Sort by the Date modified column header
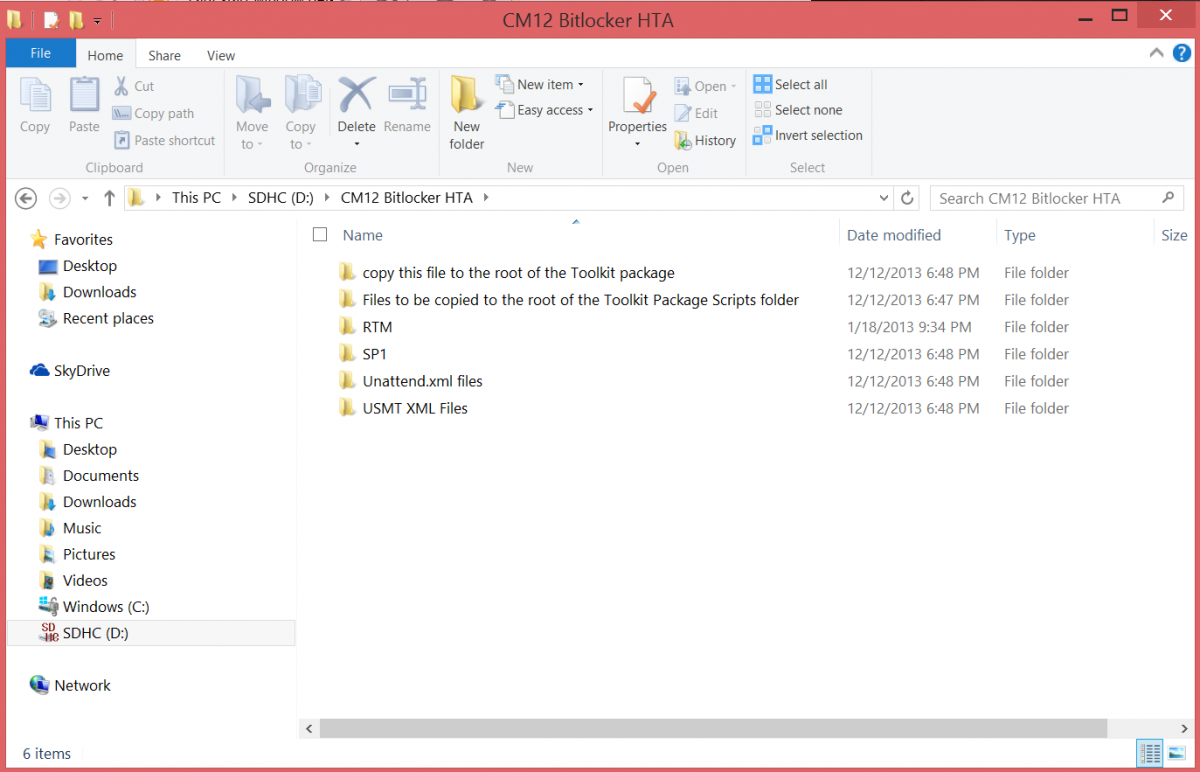Screen dimensions: 1200x772 click(x=894, y=235)
